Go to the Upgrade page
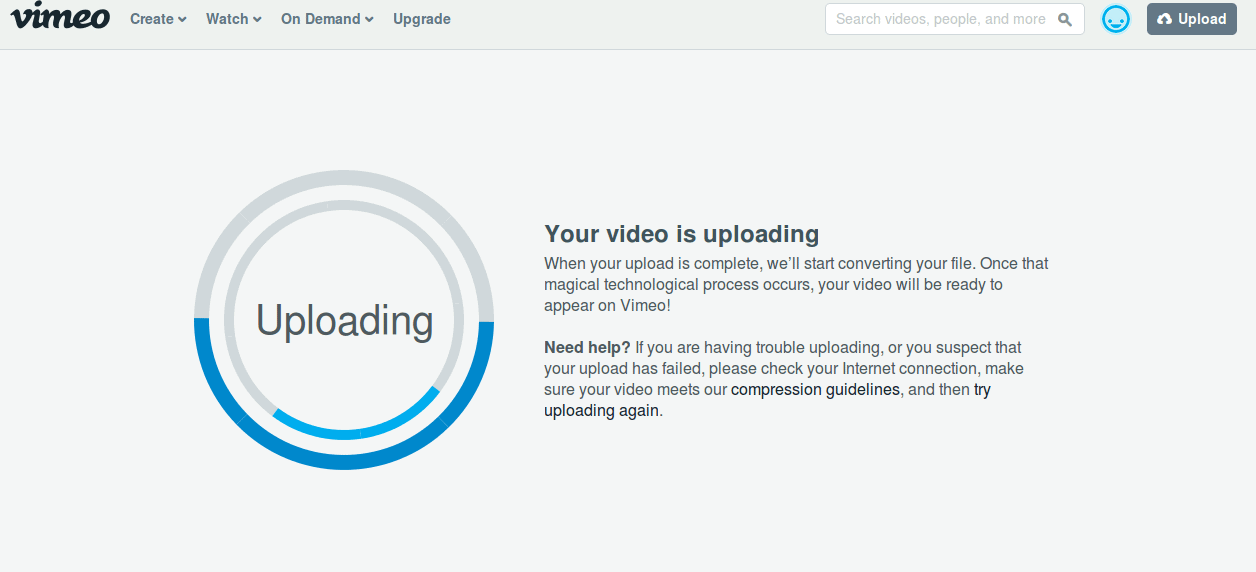The image size is (1256, 572). pos(421,19)
